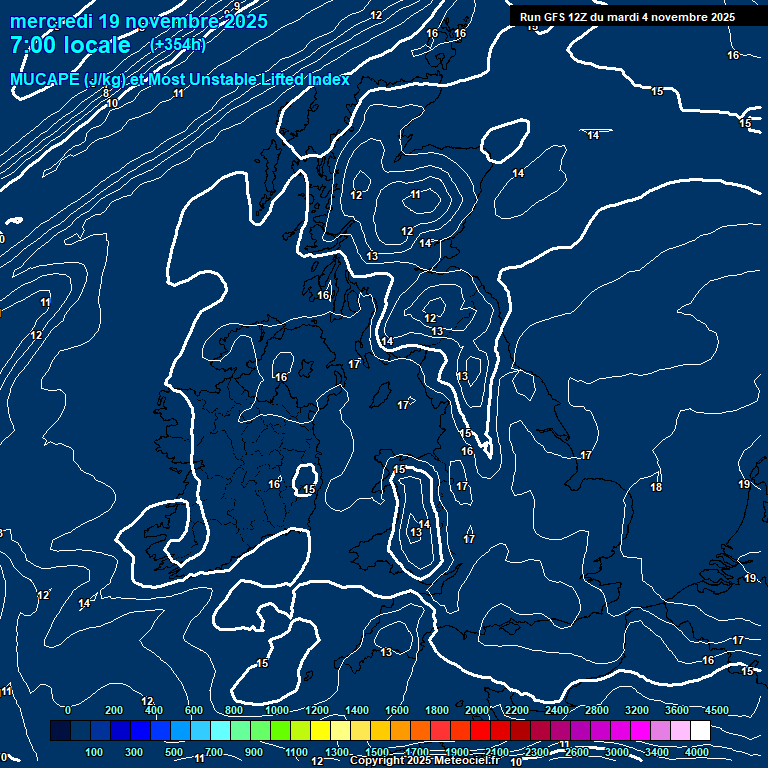Click the legend value '4000'
This screenshot has width=768, height=768.
coord(697,752)
